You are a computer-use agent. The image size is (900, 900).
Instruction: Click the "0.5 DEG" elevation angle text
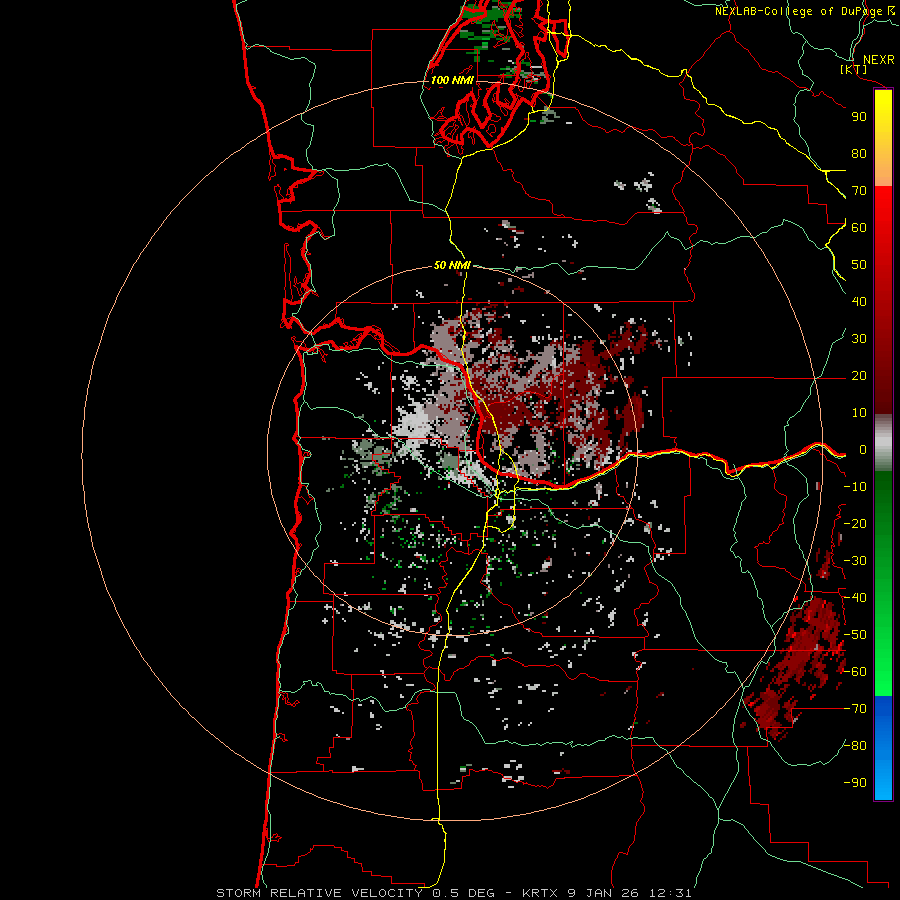click(x=462, y=893)
